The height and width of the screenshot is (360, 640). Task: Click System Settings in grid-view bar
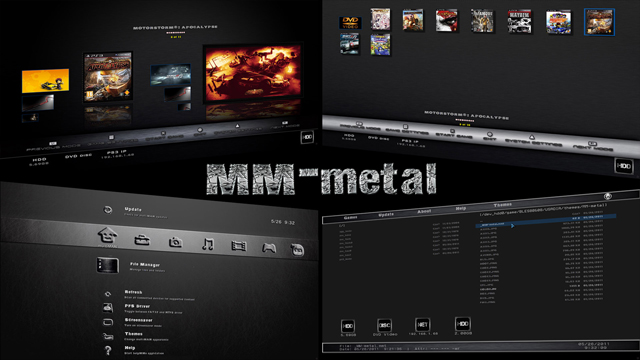(x=533, y=142)
